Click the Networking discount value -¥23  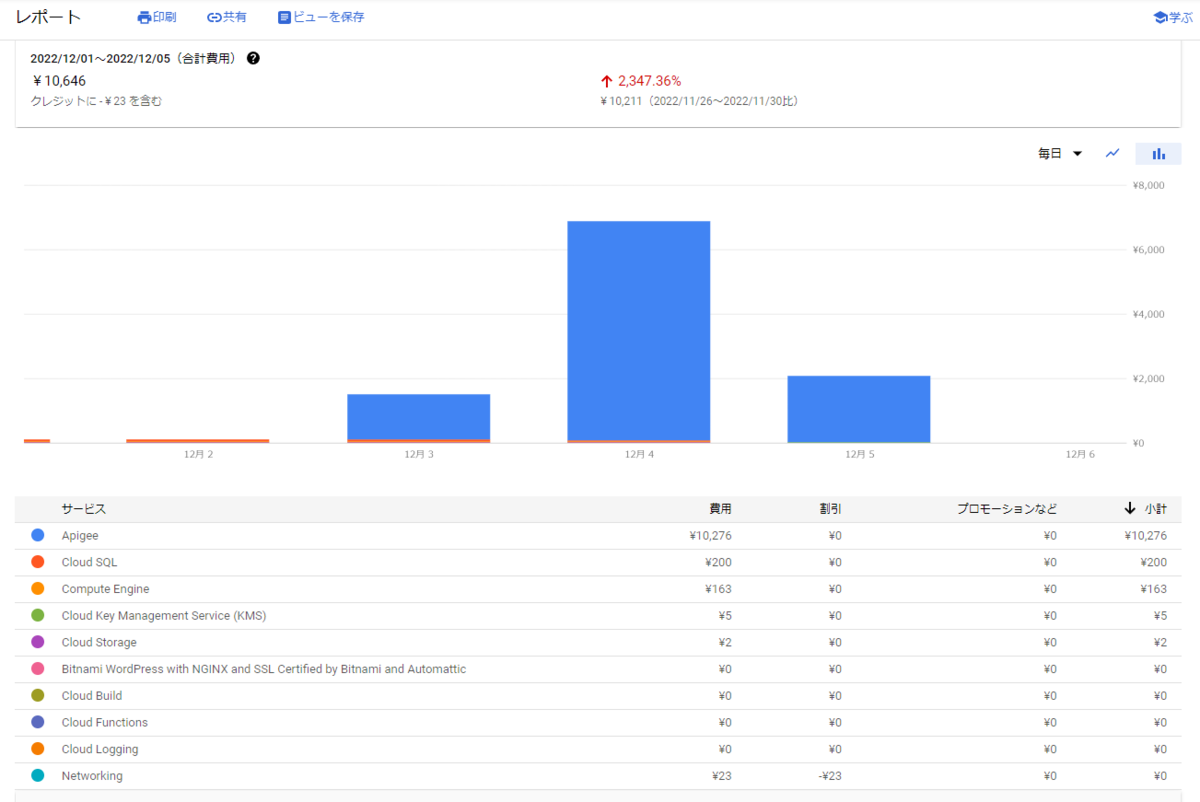click(829, 776)
